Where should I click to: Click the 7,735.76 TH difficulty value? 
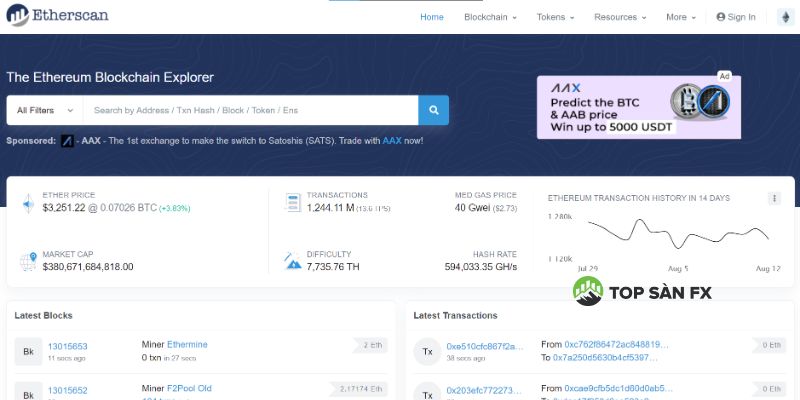[x=333, y=267]
